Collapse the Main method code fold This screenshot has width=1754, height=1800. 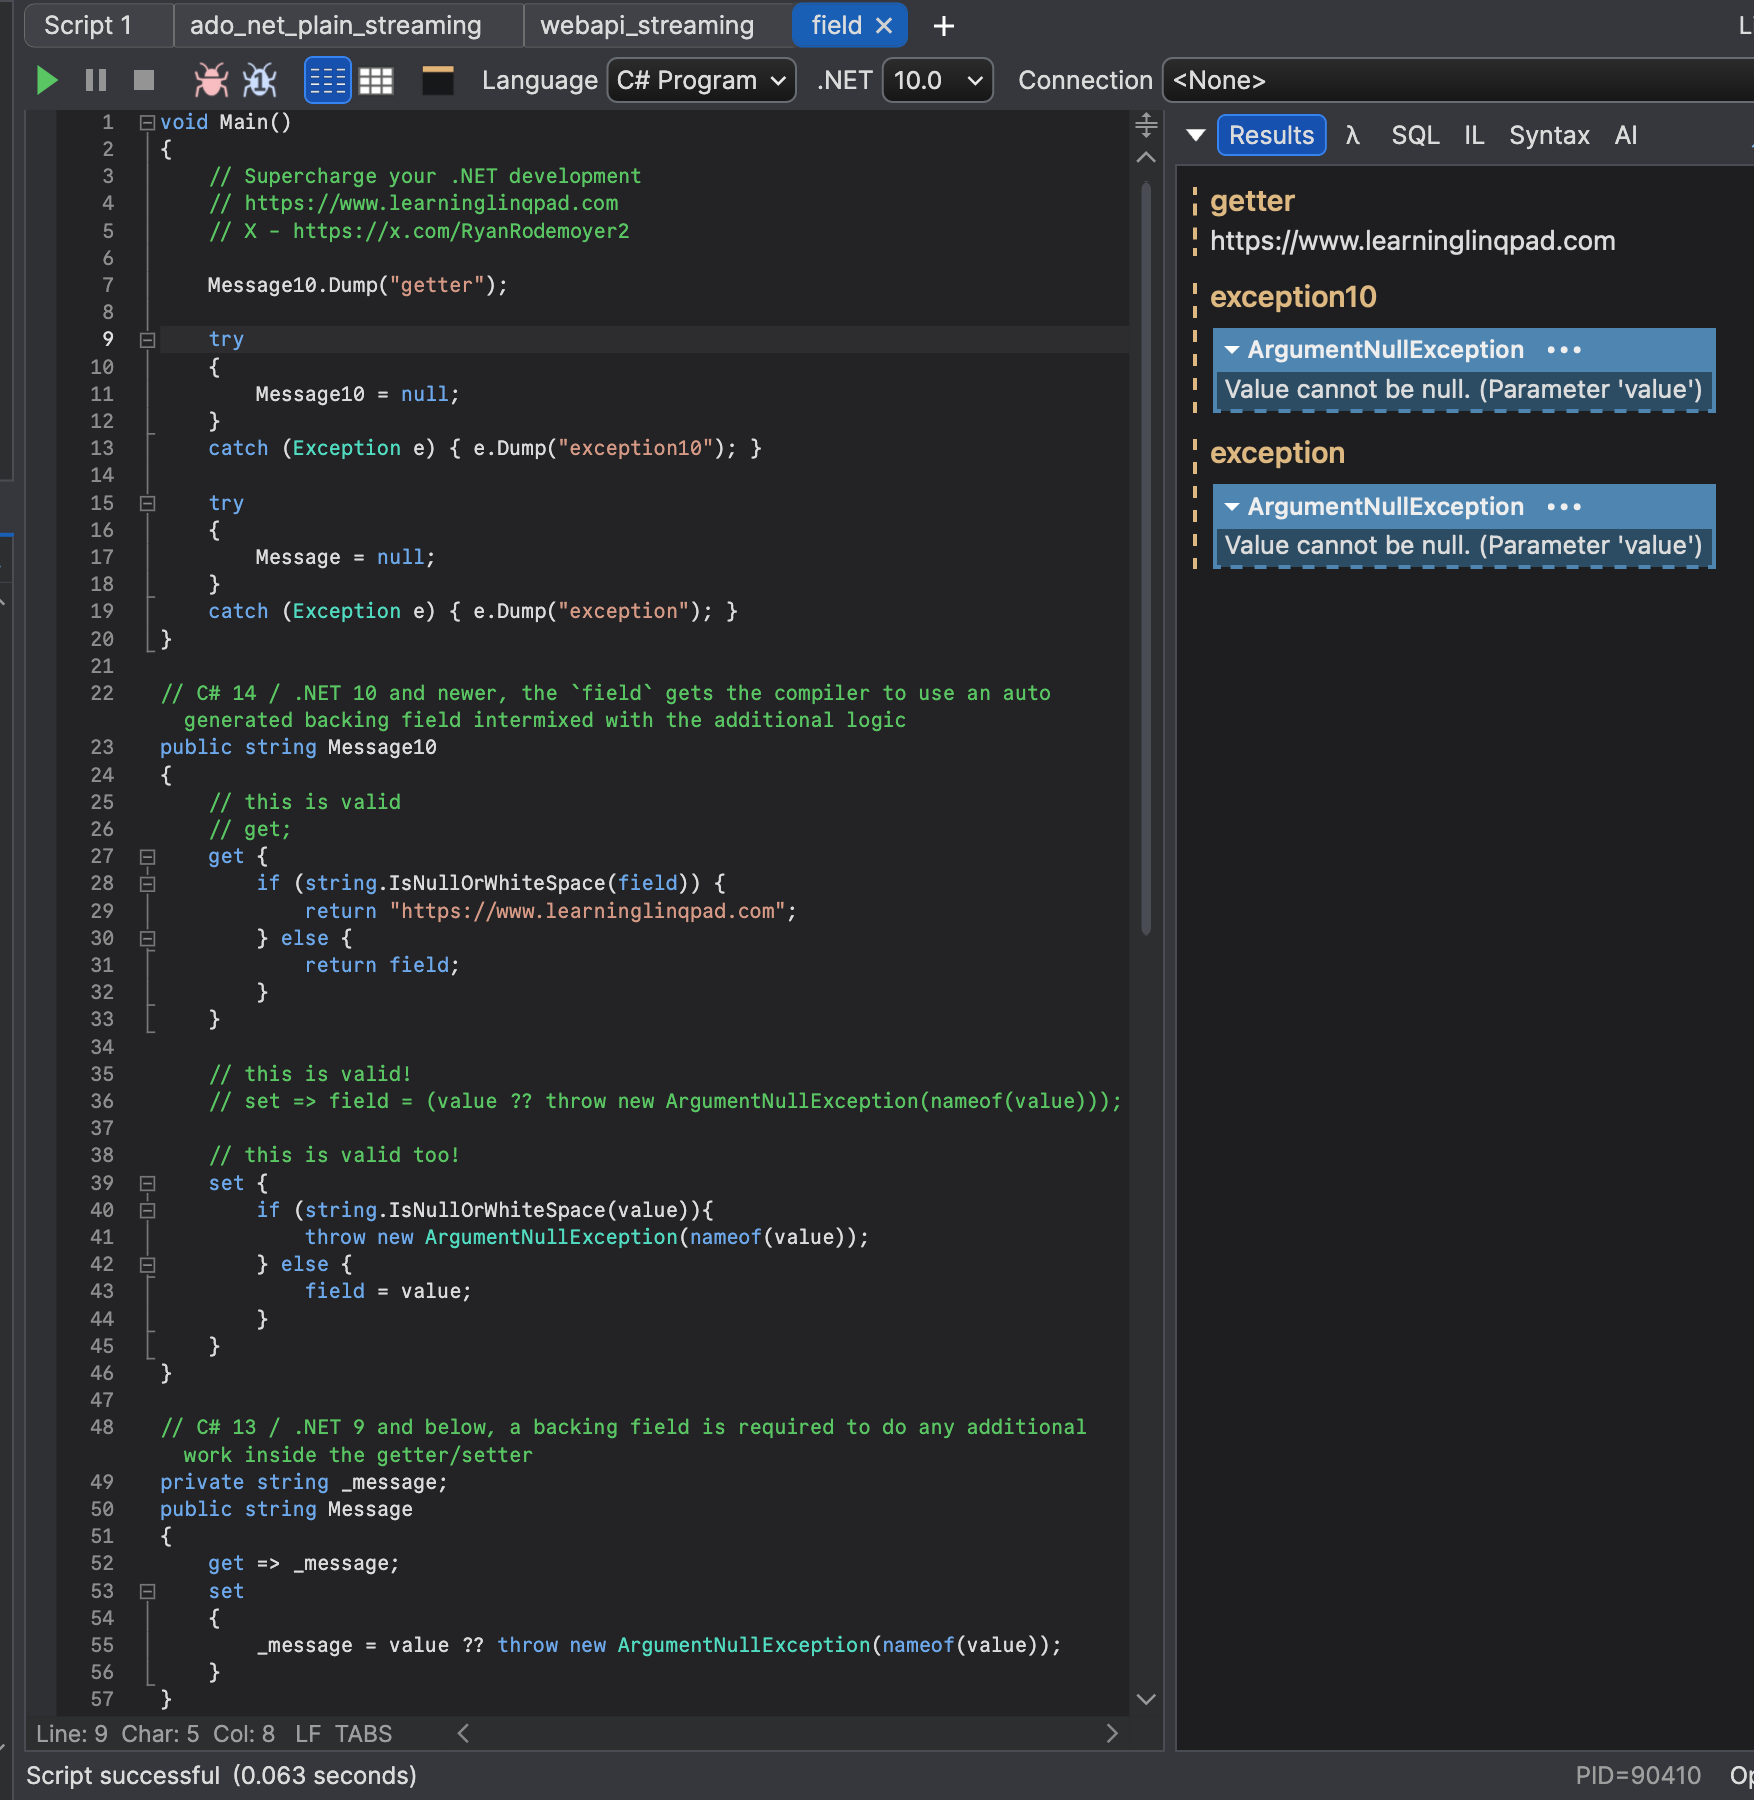pyautogui.click(x=146, y=121)
